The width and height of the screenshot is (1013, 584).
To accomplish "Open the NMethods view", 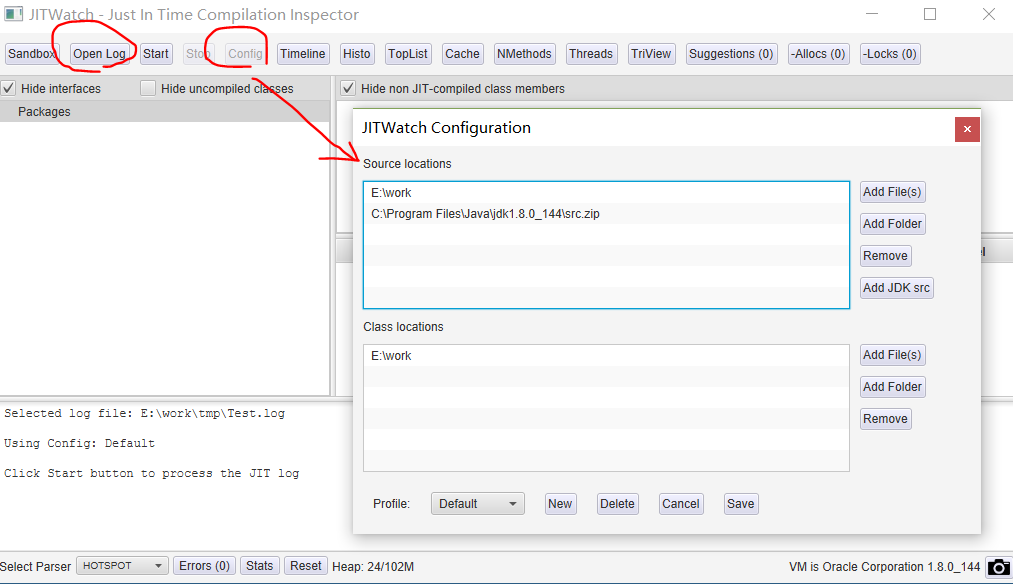I will point(524,54).
